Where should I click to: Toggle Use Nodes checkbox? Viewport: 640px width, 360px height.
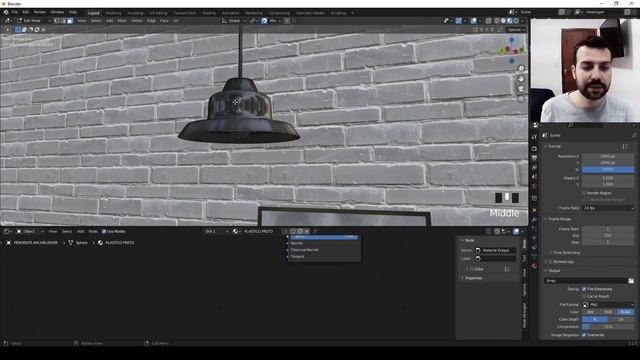pyautogui.click(x=104, y=231)
